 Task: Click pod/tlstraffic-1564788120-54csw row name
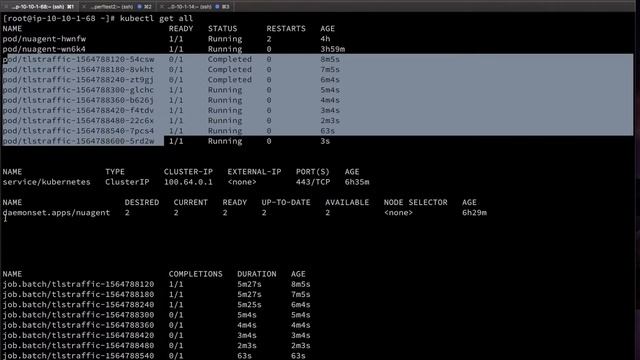coord(78,59)
